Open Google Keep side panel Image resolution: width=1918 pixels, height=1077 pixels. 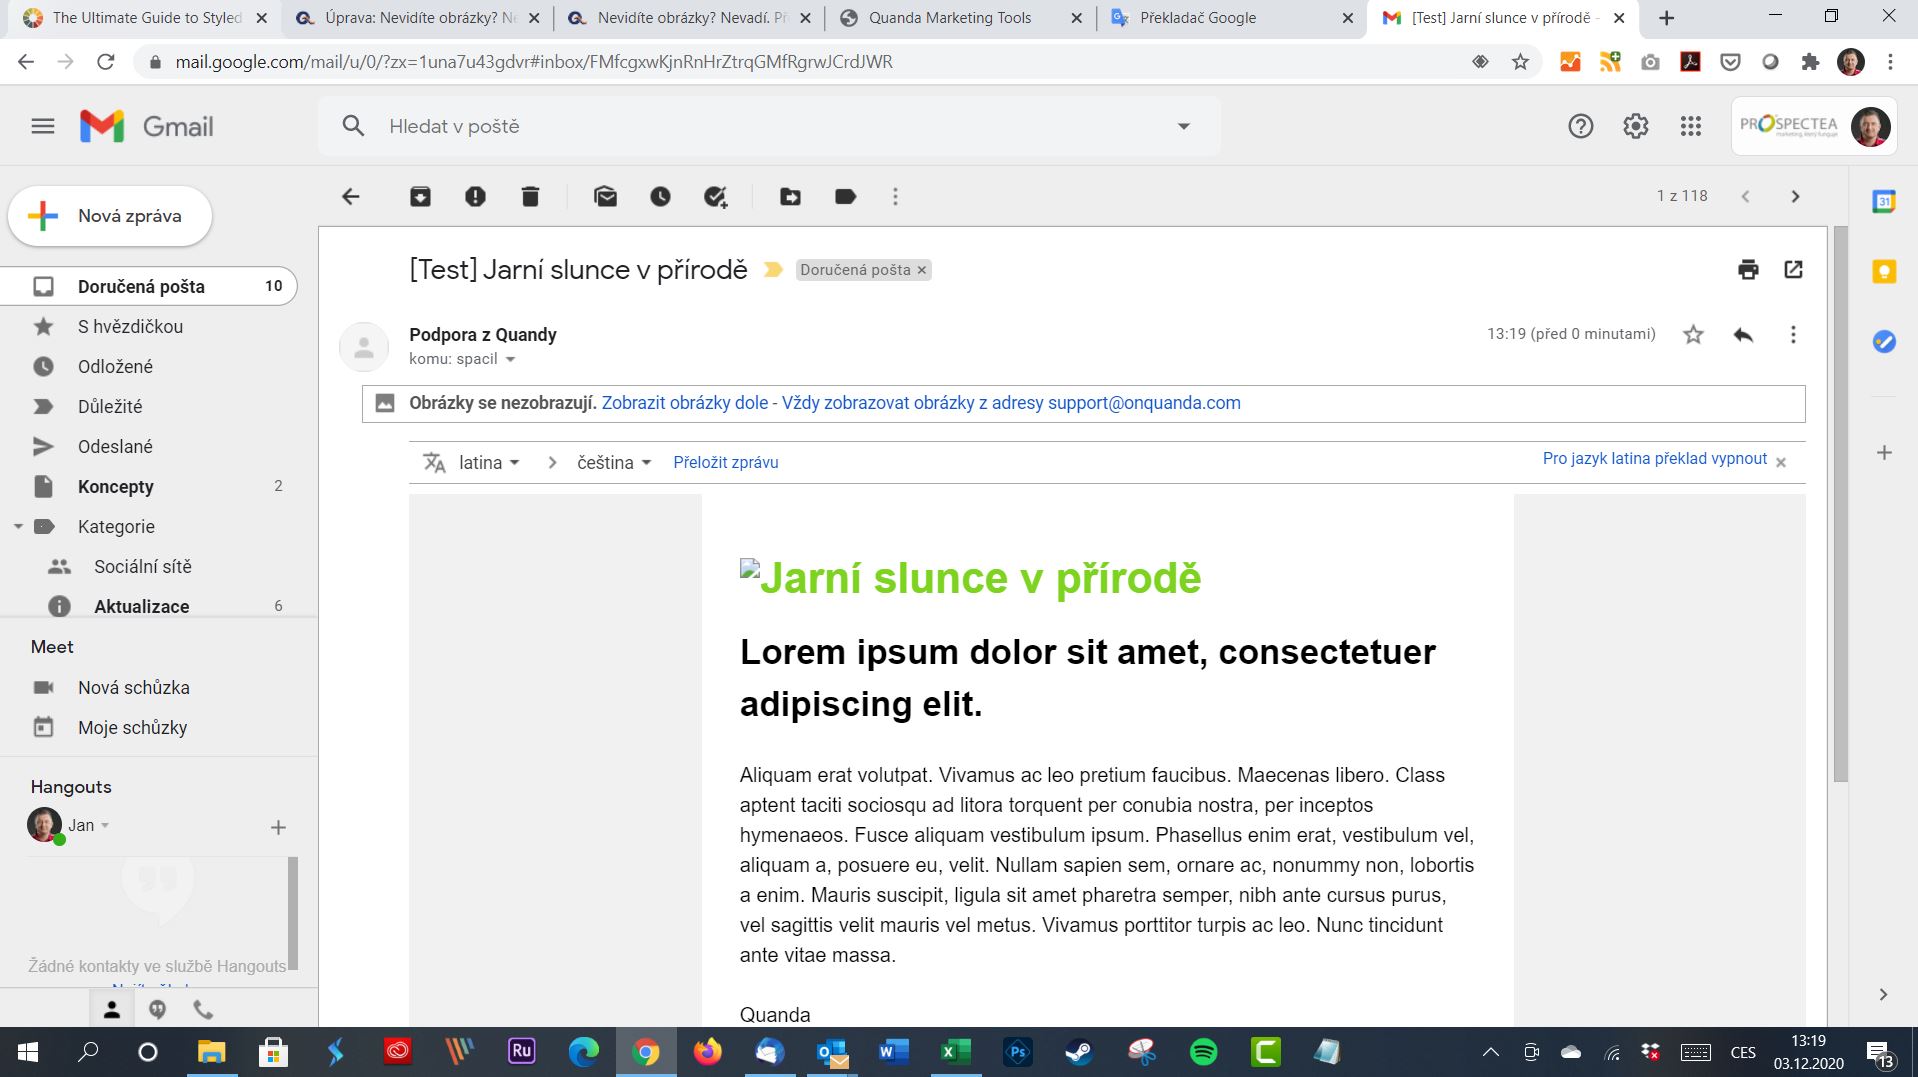(x=1884, y=271)
